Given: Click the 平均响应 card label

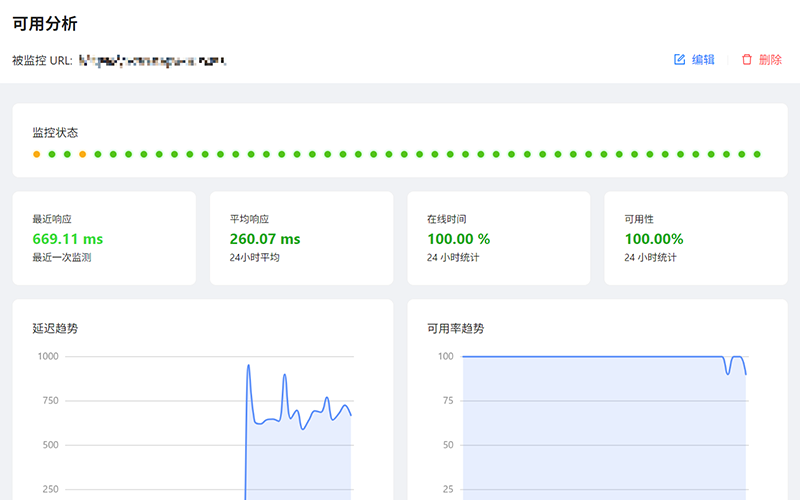Looking at the screenshot, I should pos(249,219).
